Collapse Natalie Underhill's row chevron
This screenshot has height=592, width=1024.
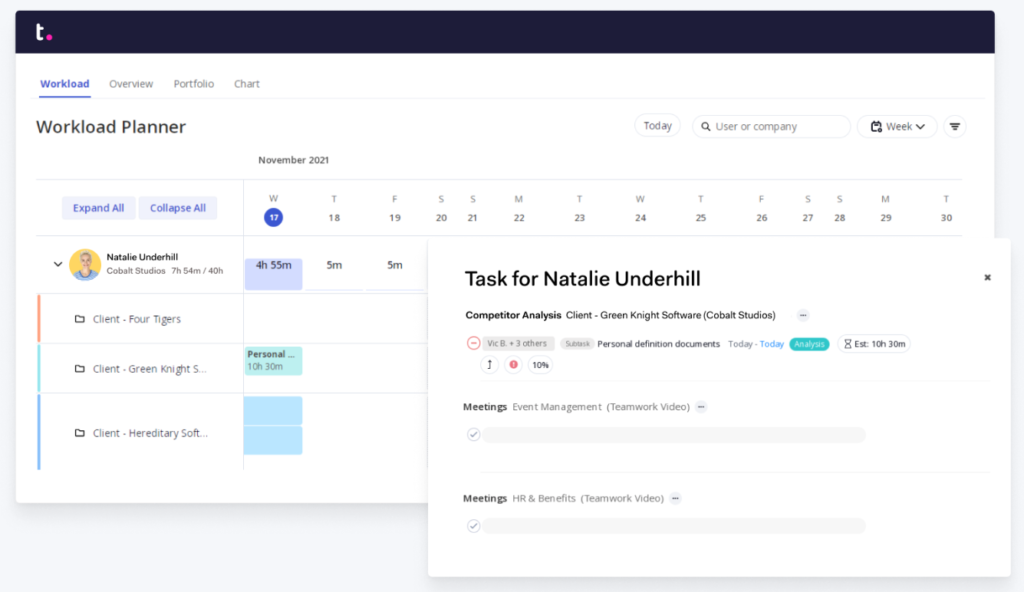click(x=57, y=265)
